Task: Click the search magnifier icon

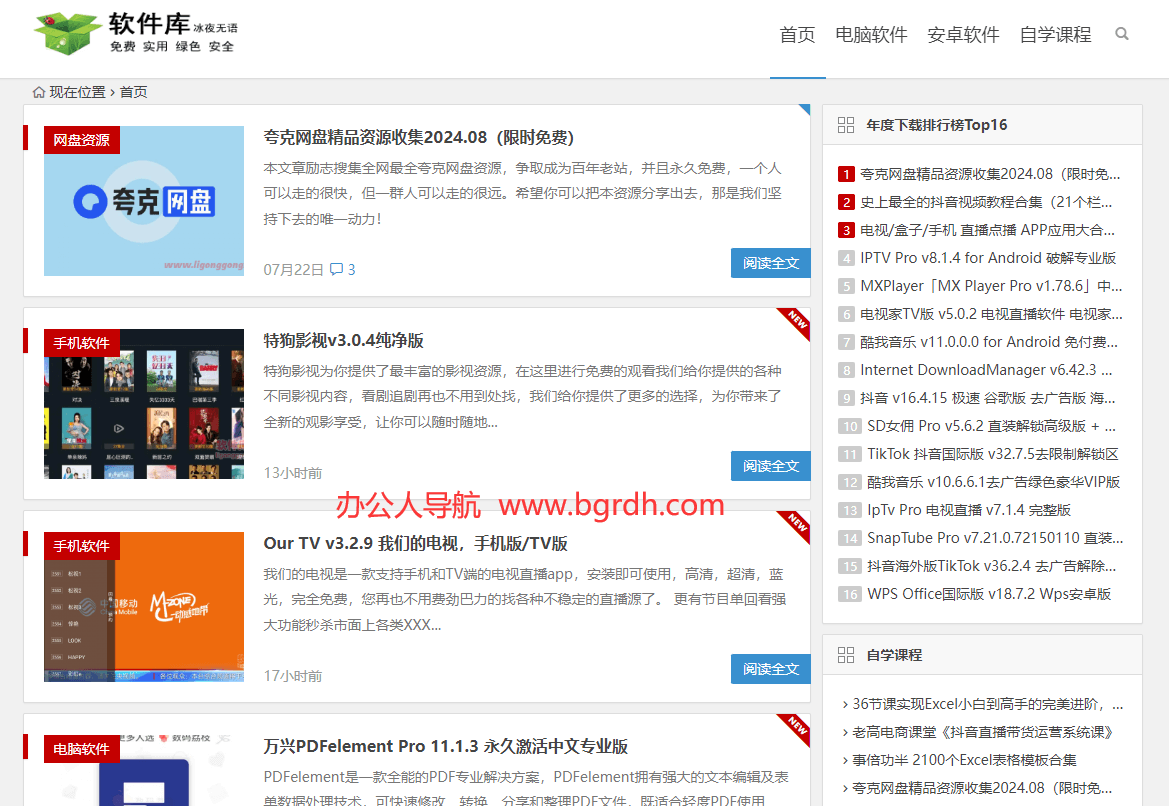Action: 1122,34
